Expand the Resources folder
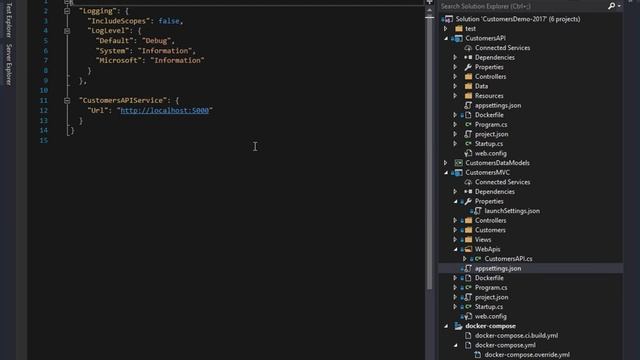Viewport: 640px width, 360px height. [x=455, y=96]
